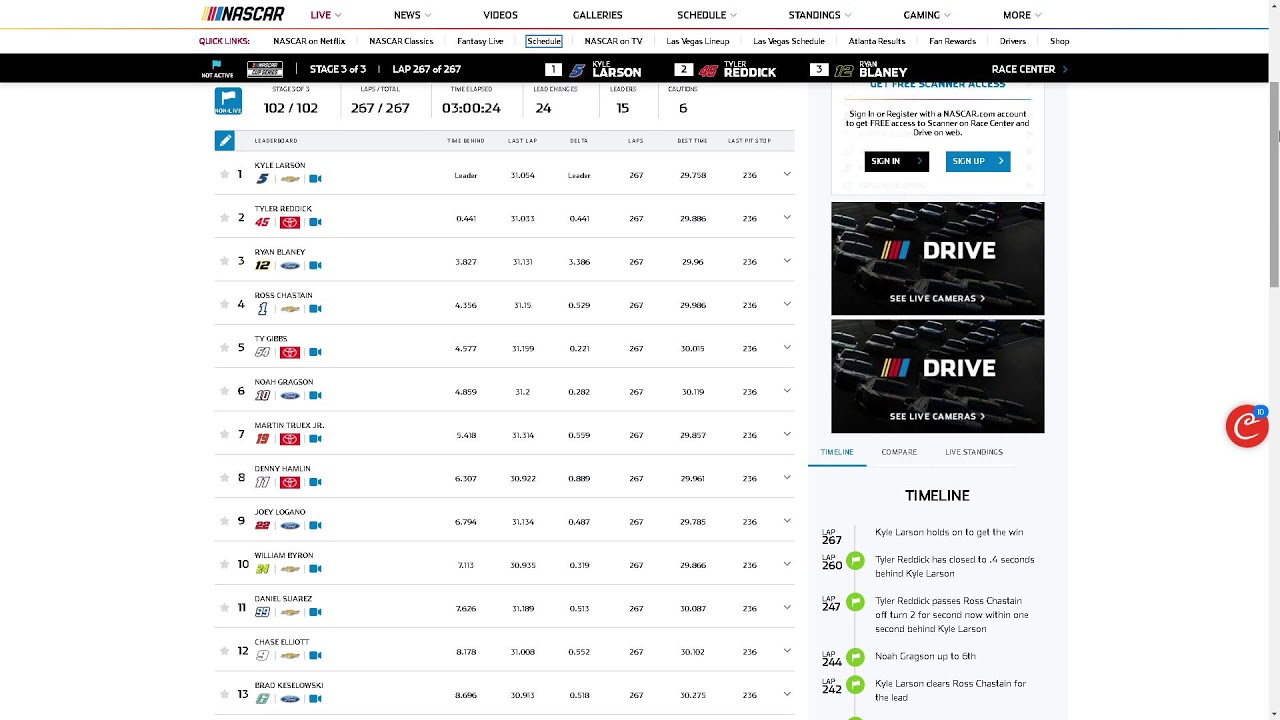Favorite Tyler Reddick with the star

(224, 217)
